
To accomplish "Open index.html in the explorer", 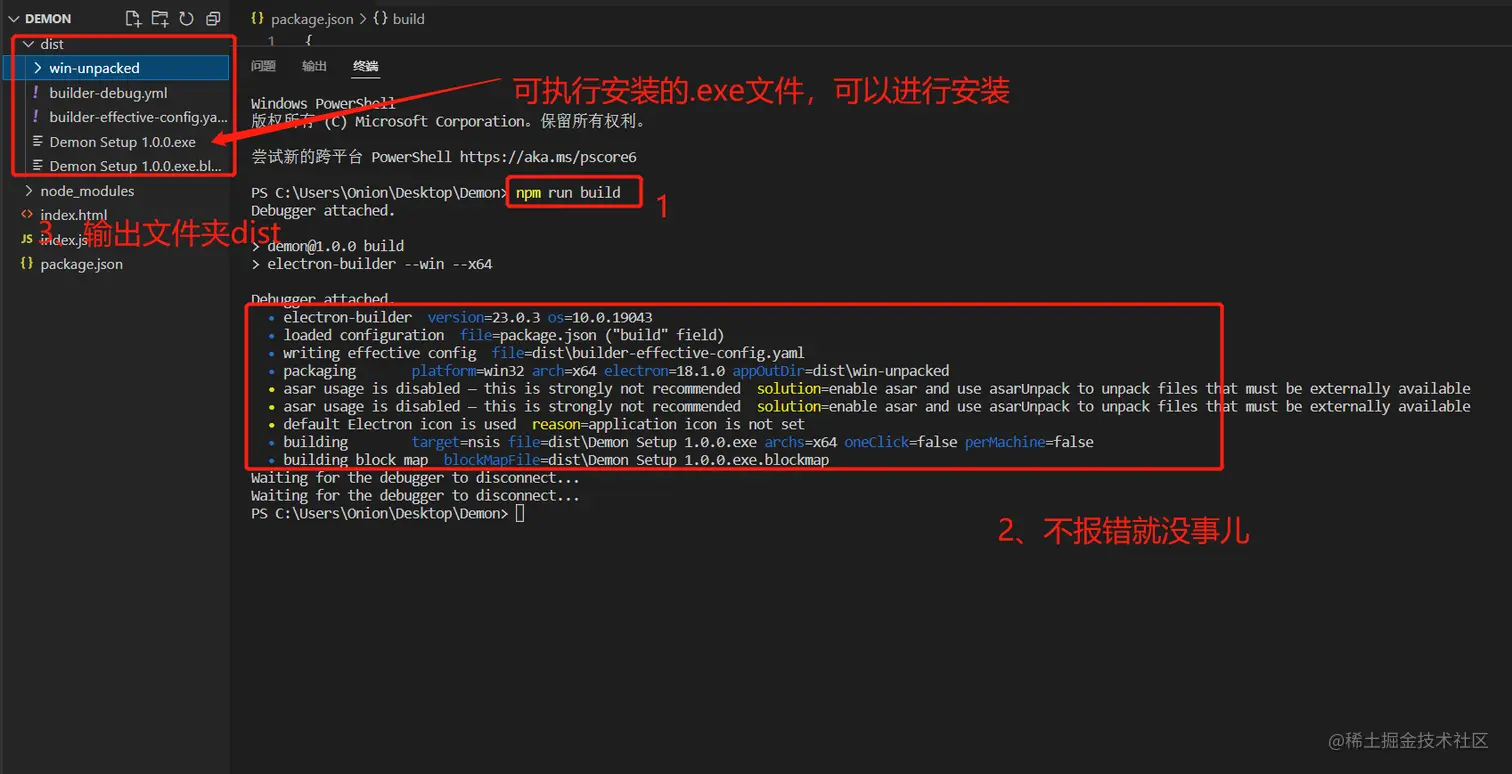I will pyautogui.click(x=74, y=215).
